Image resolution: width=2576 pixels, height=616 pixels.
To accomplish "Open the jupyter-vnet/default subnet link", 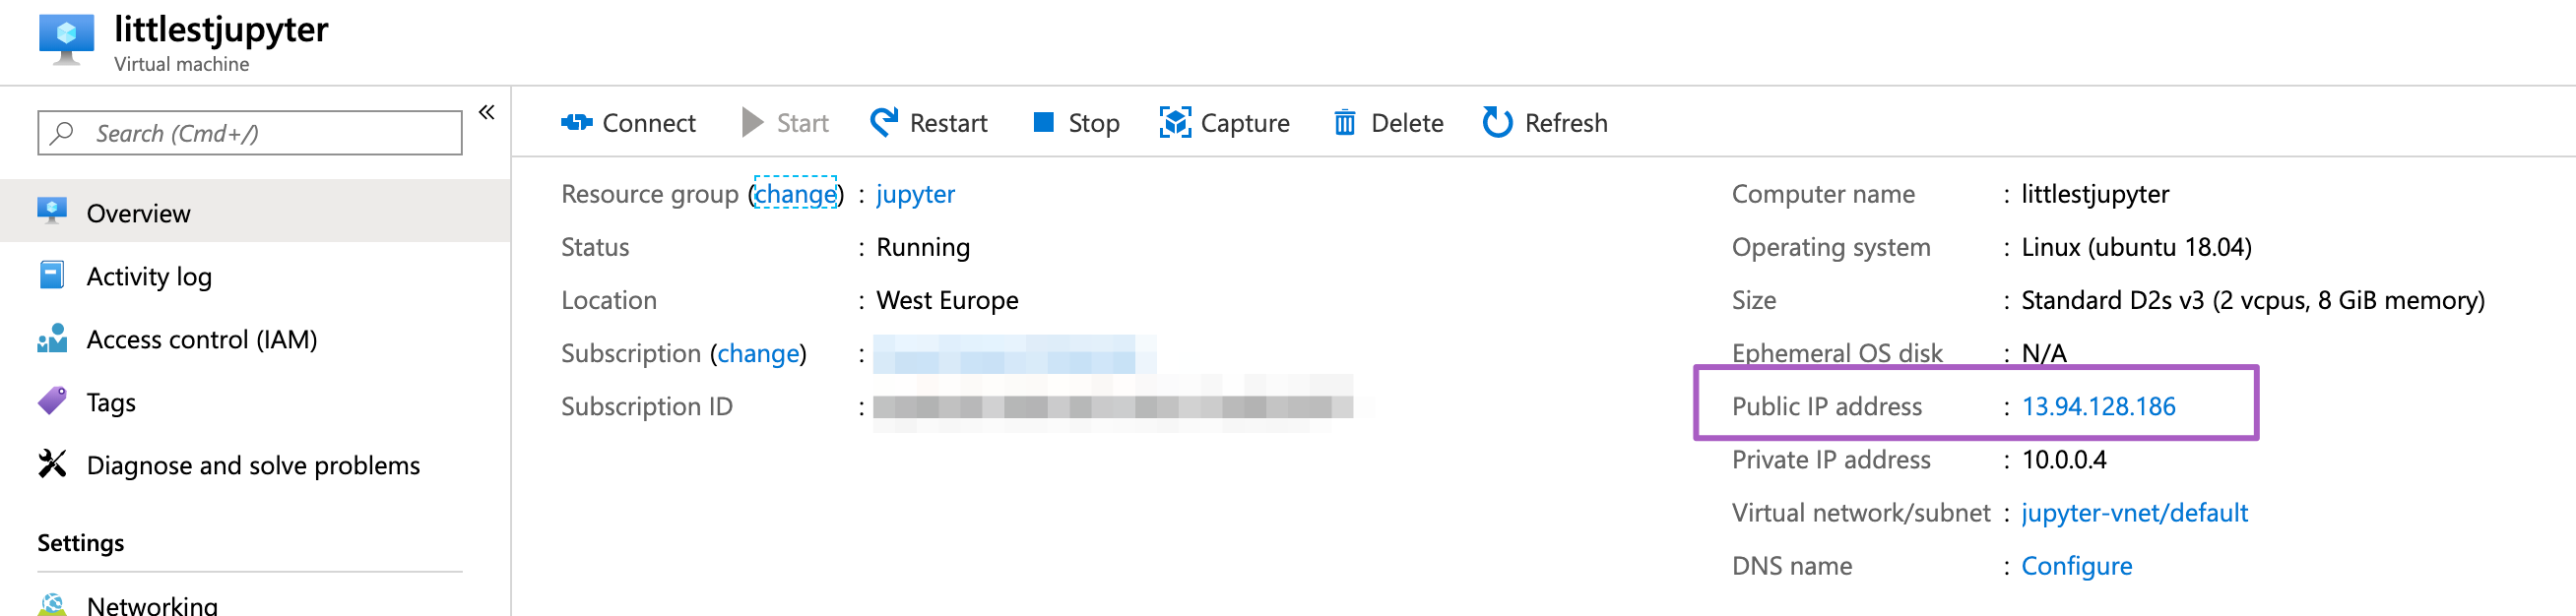I will tap(2134, 513).
